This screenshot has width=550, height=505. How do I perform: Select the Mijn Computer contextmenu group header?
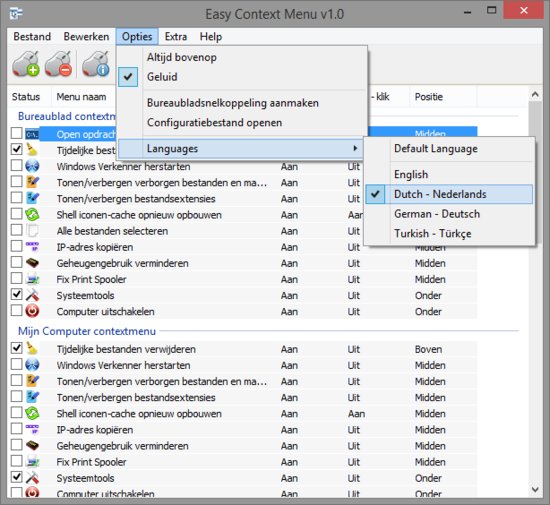click(87, 331)
